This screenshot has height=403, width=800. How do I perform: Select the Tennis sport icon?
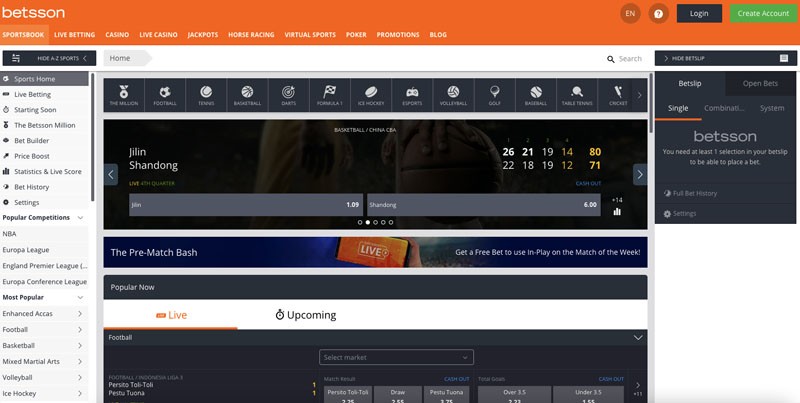tap(206, 95)
